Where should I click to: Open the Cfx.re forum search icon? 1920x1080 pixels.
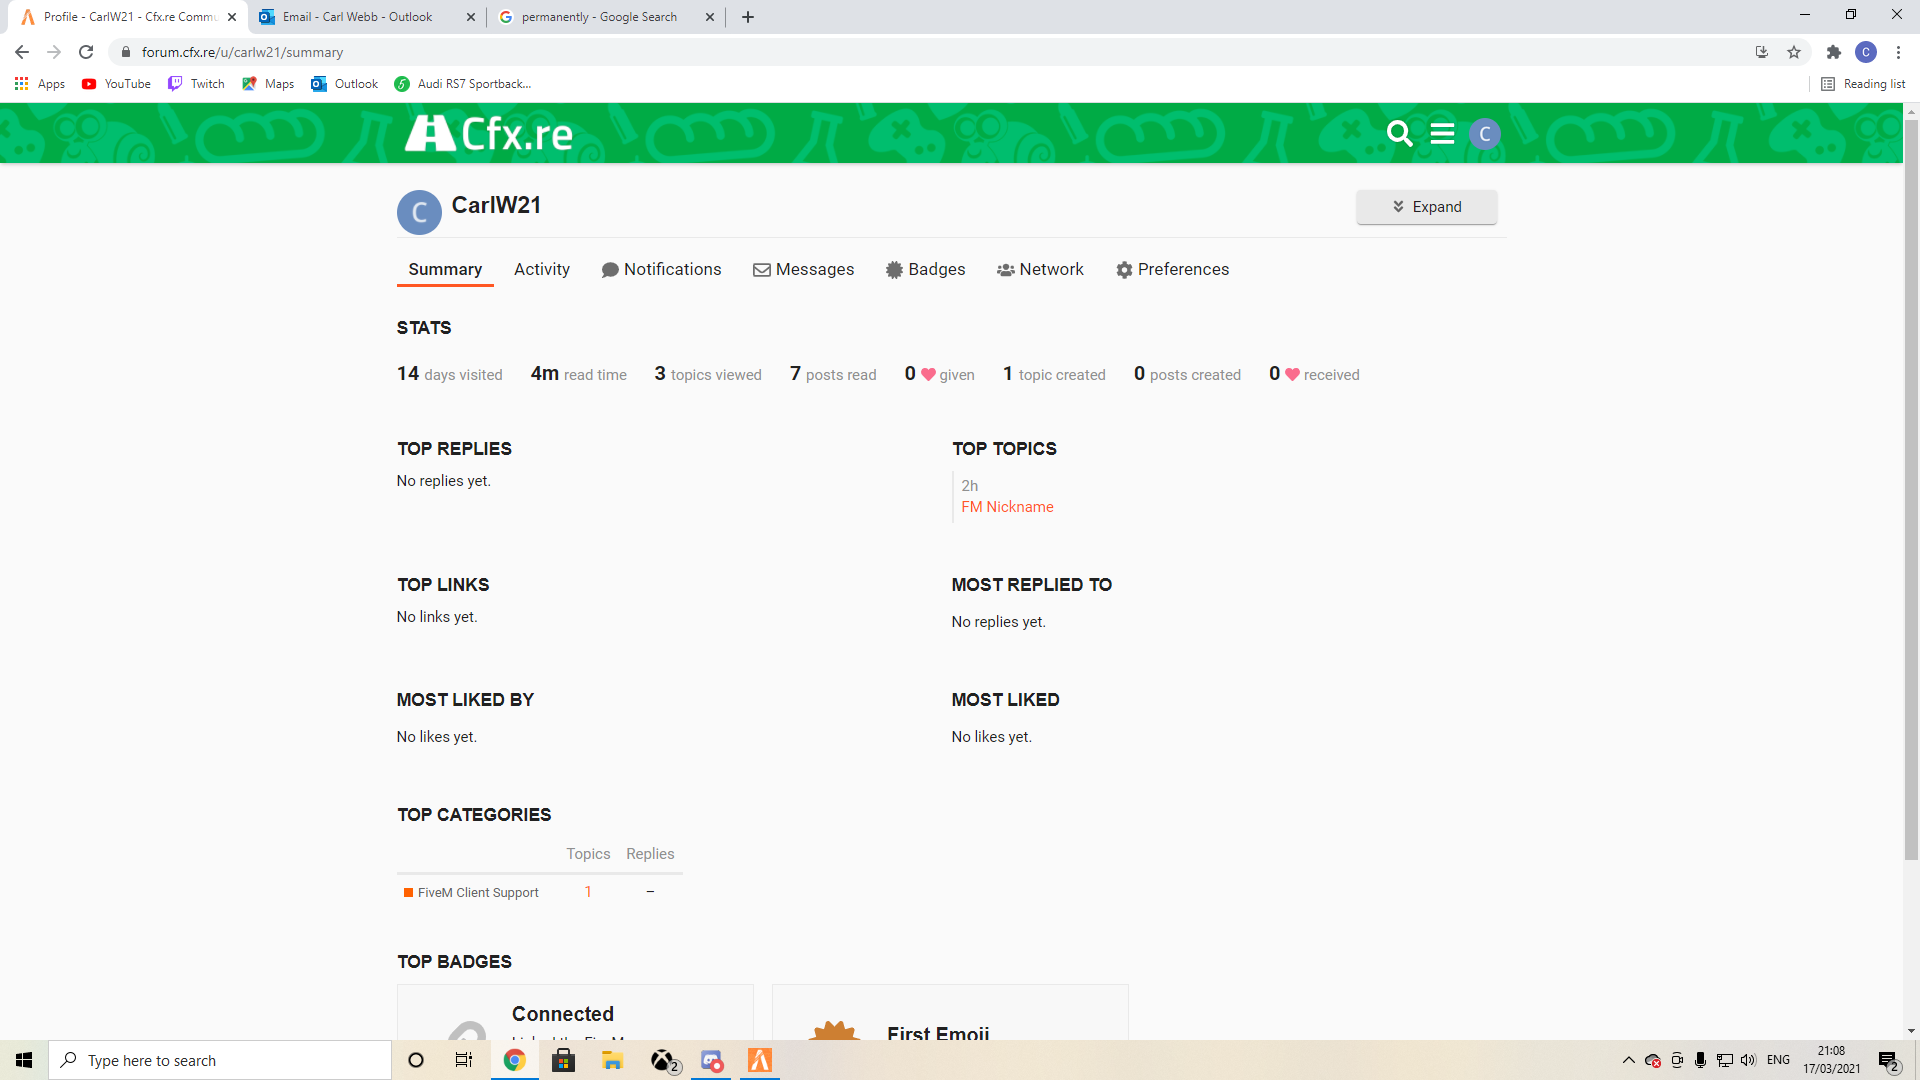click(1399, 133)
